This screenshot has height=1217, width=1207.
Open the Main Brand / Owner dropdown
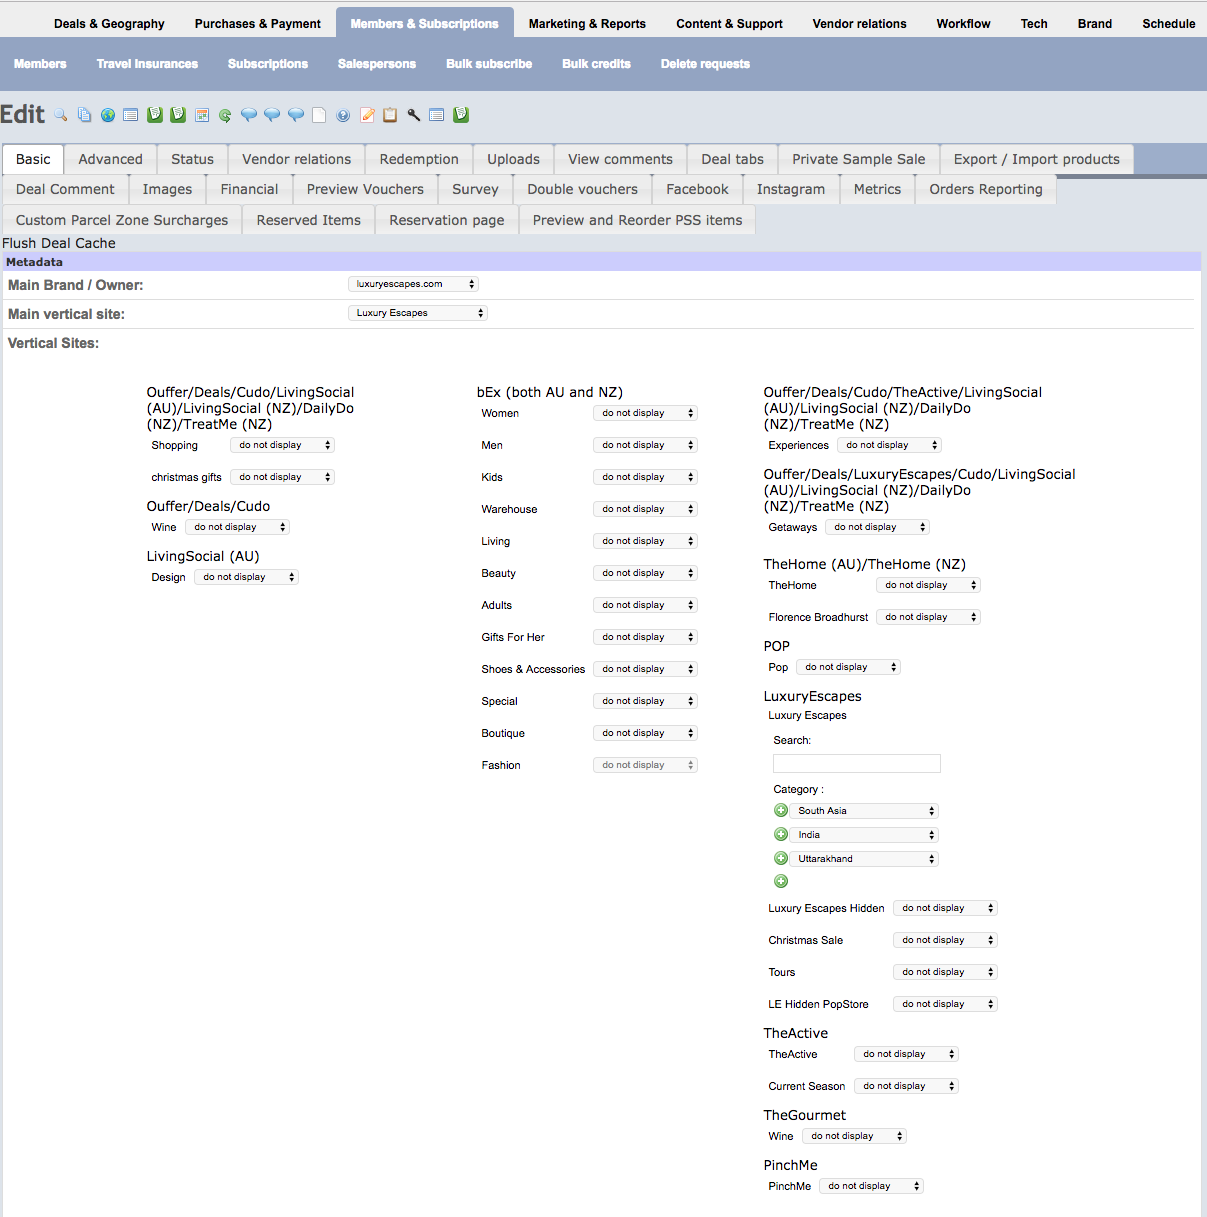pyautogui.click(x=413, y=284)
